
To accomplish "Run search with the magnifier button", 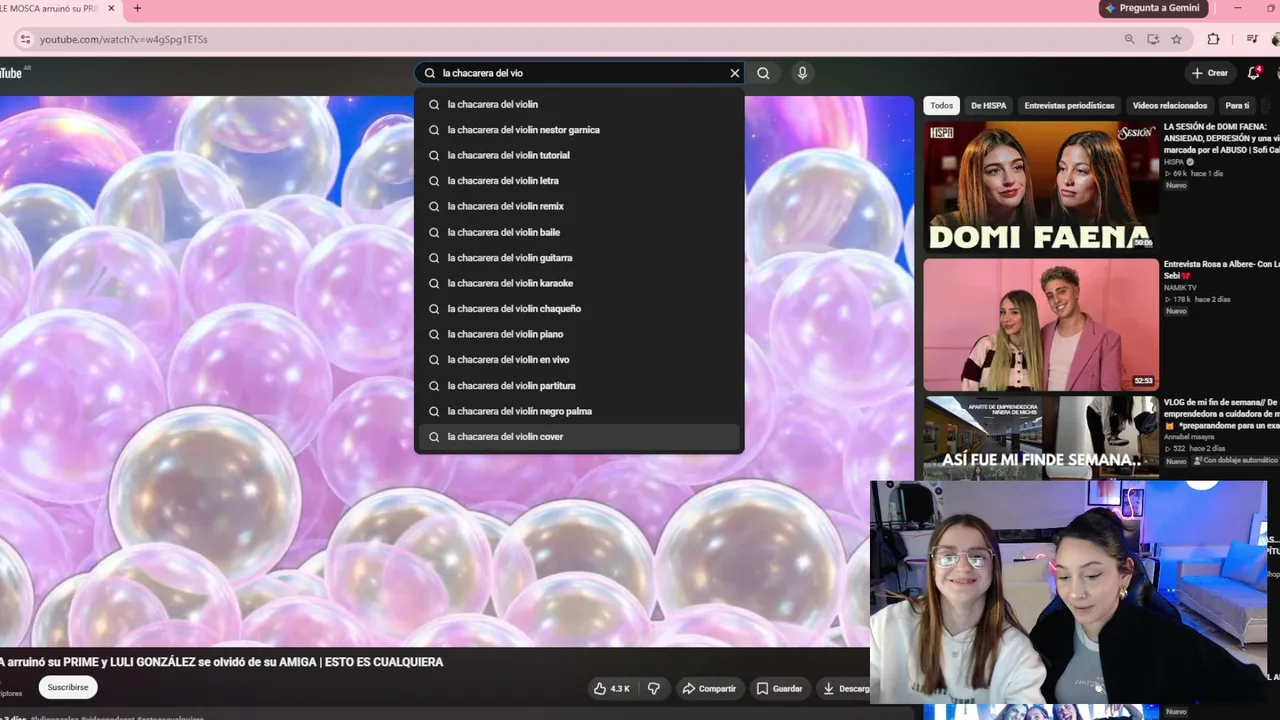I will tap(763, 73).
